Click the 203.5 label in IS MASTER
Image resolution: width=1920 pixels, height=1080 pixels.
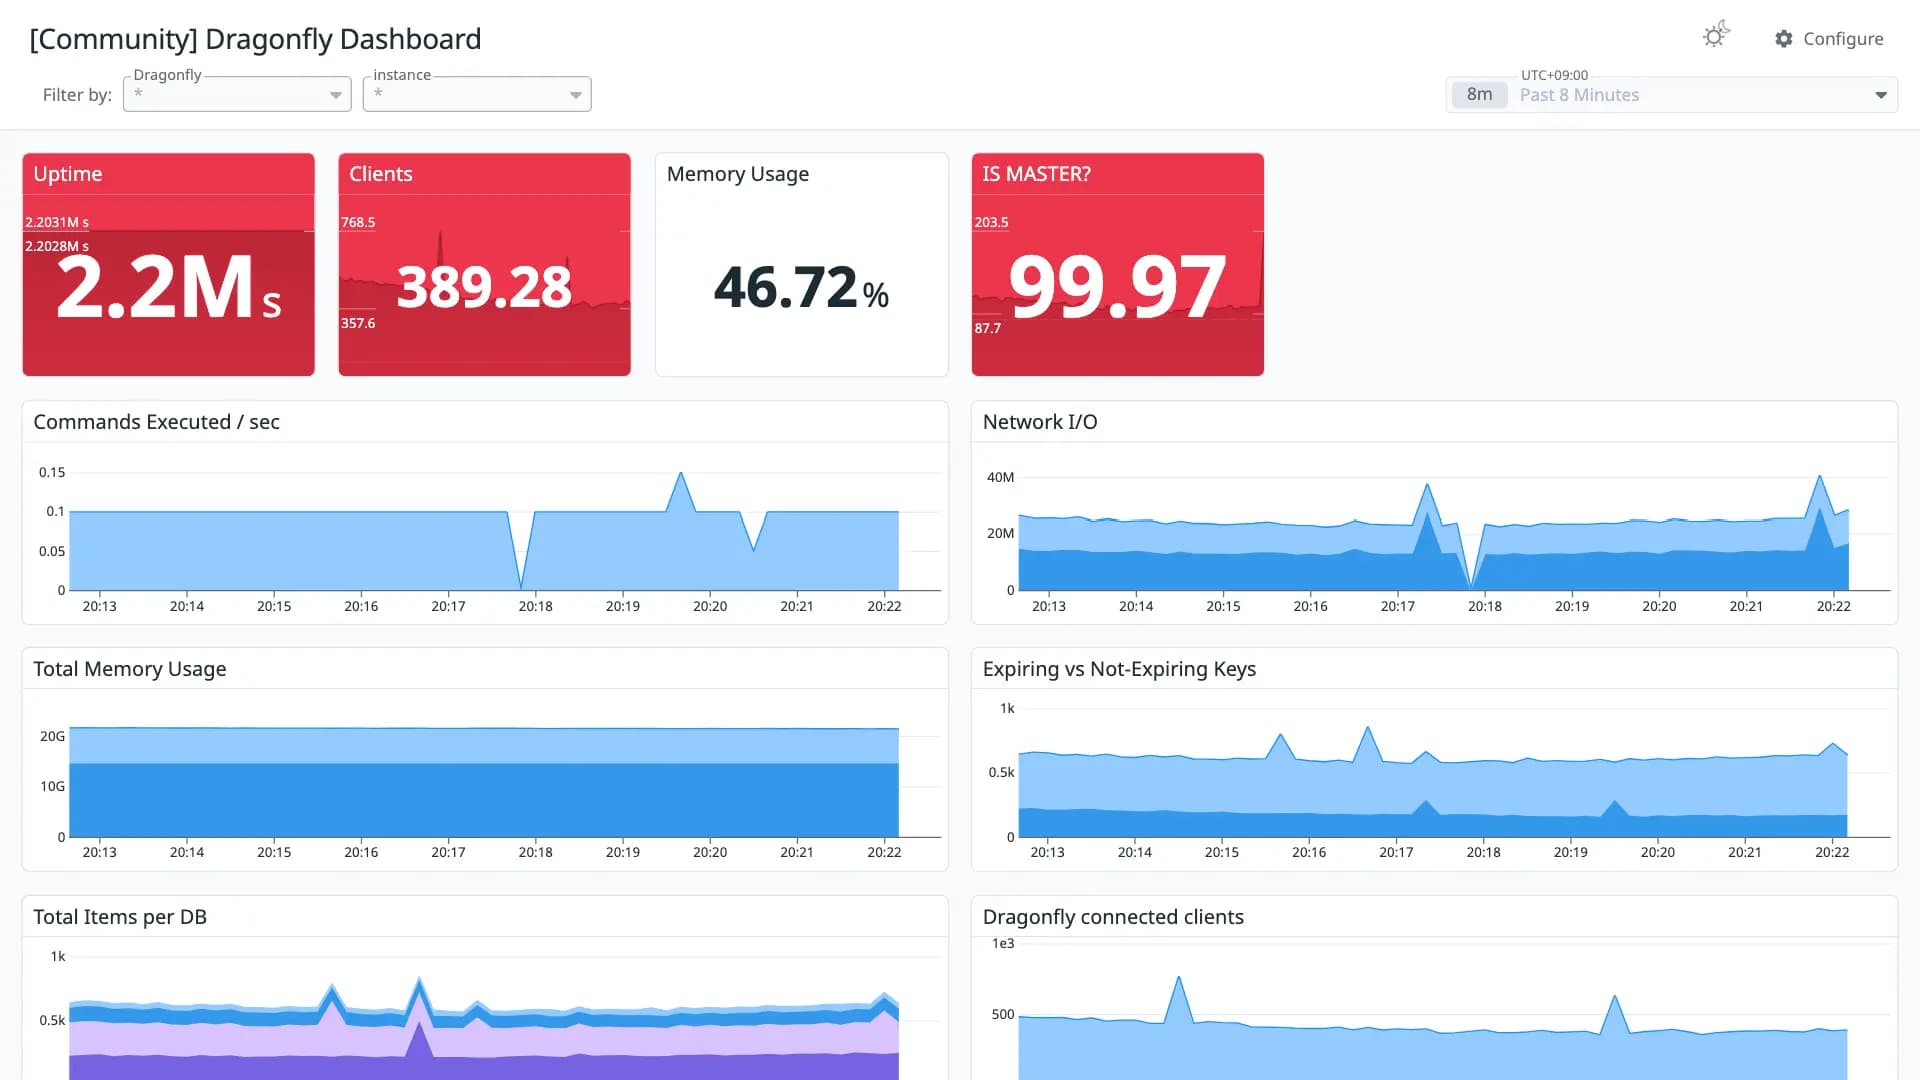[x=991, y=222]
